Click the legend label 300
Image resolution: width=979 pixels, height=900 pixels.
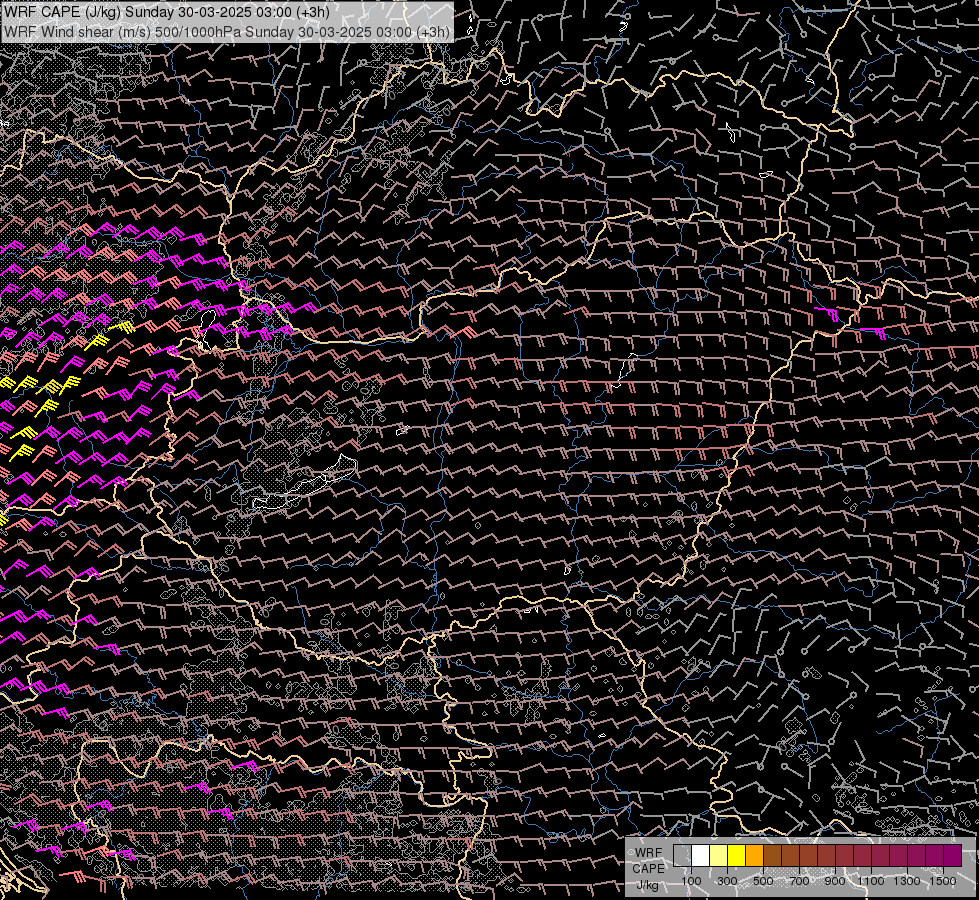(727, 881)
